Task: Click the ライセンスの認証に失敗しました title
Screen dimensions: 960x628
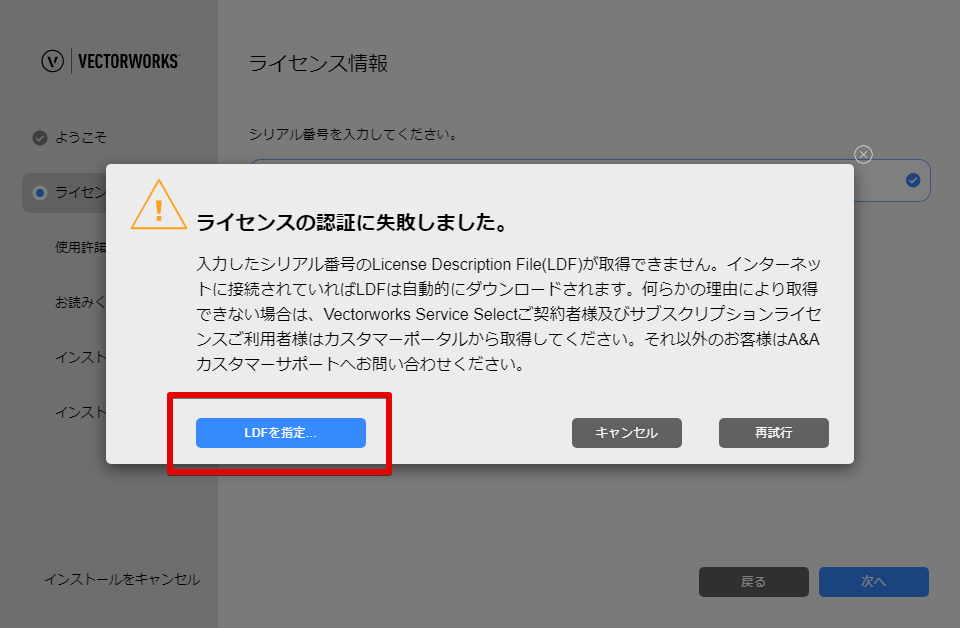Action: pos(352,222)
